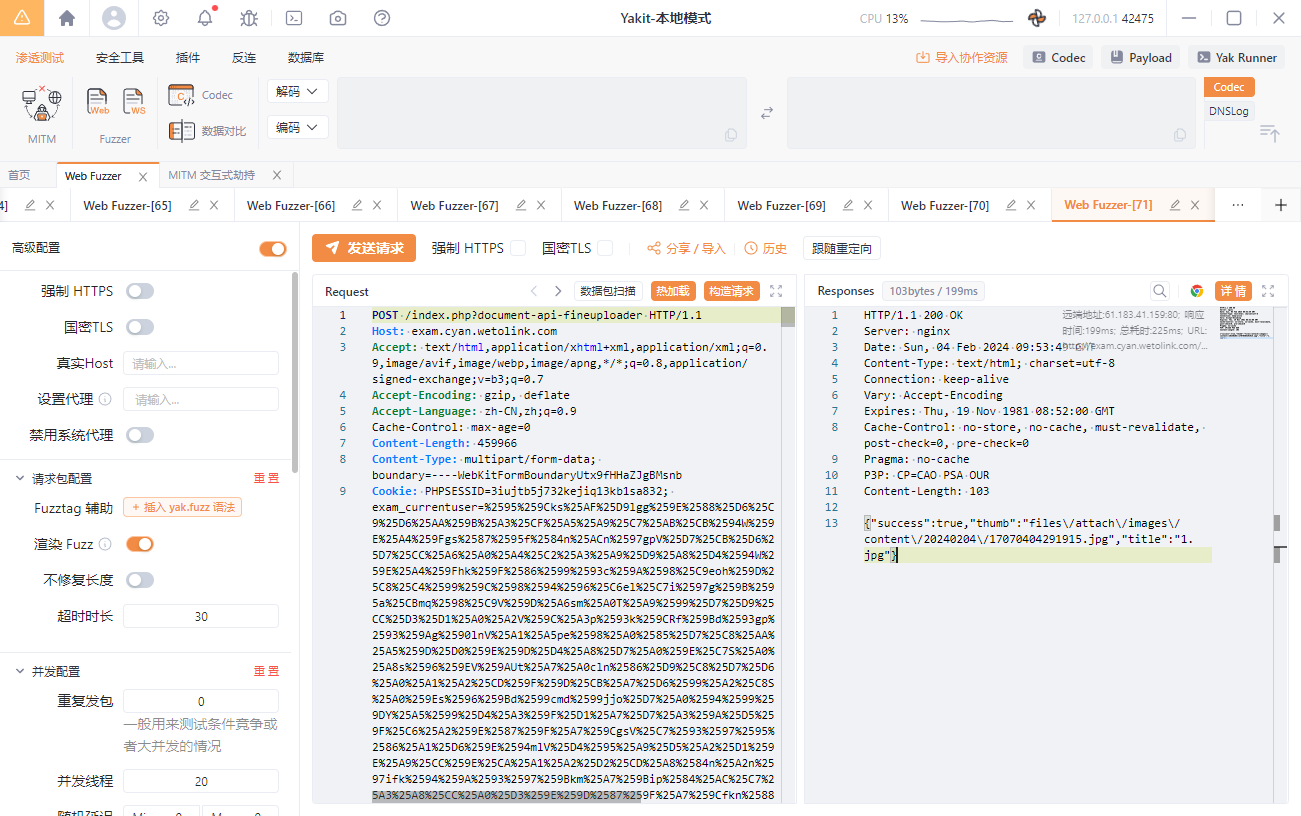
Task: Click the 详情 button
Action: [1233, 291]
